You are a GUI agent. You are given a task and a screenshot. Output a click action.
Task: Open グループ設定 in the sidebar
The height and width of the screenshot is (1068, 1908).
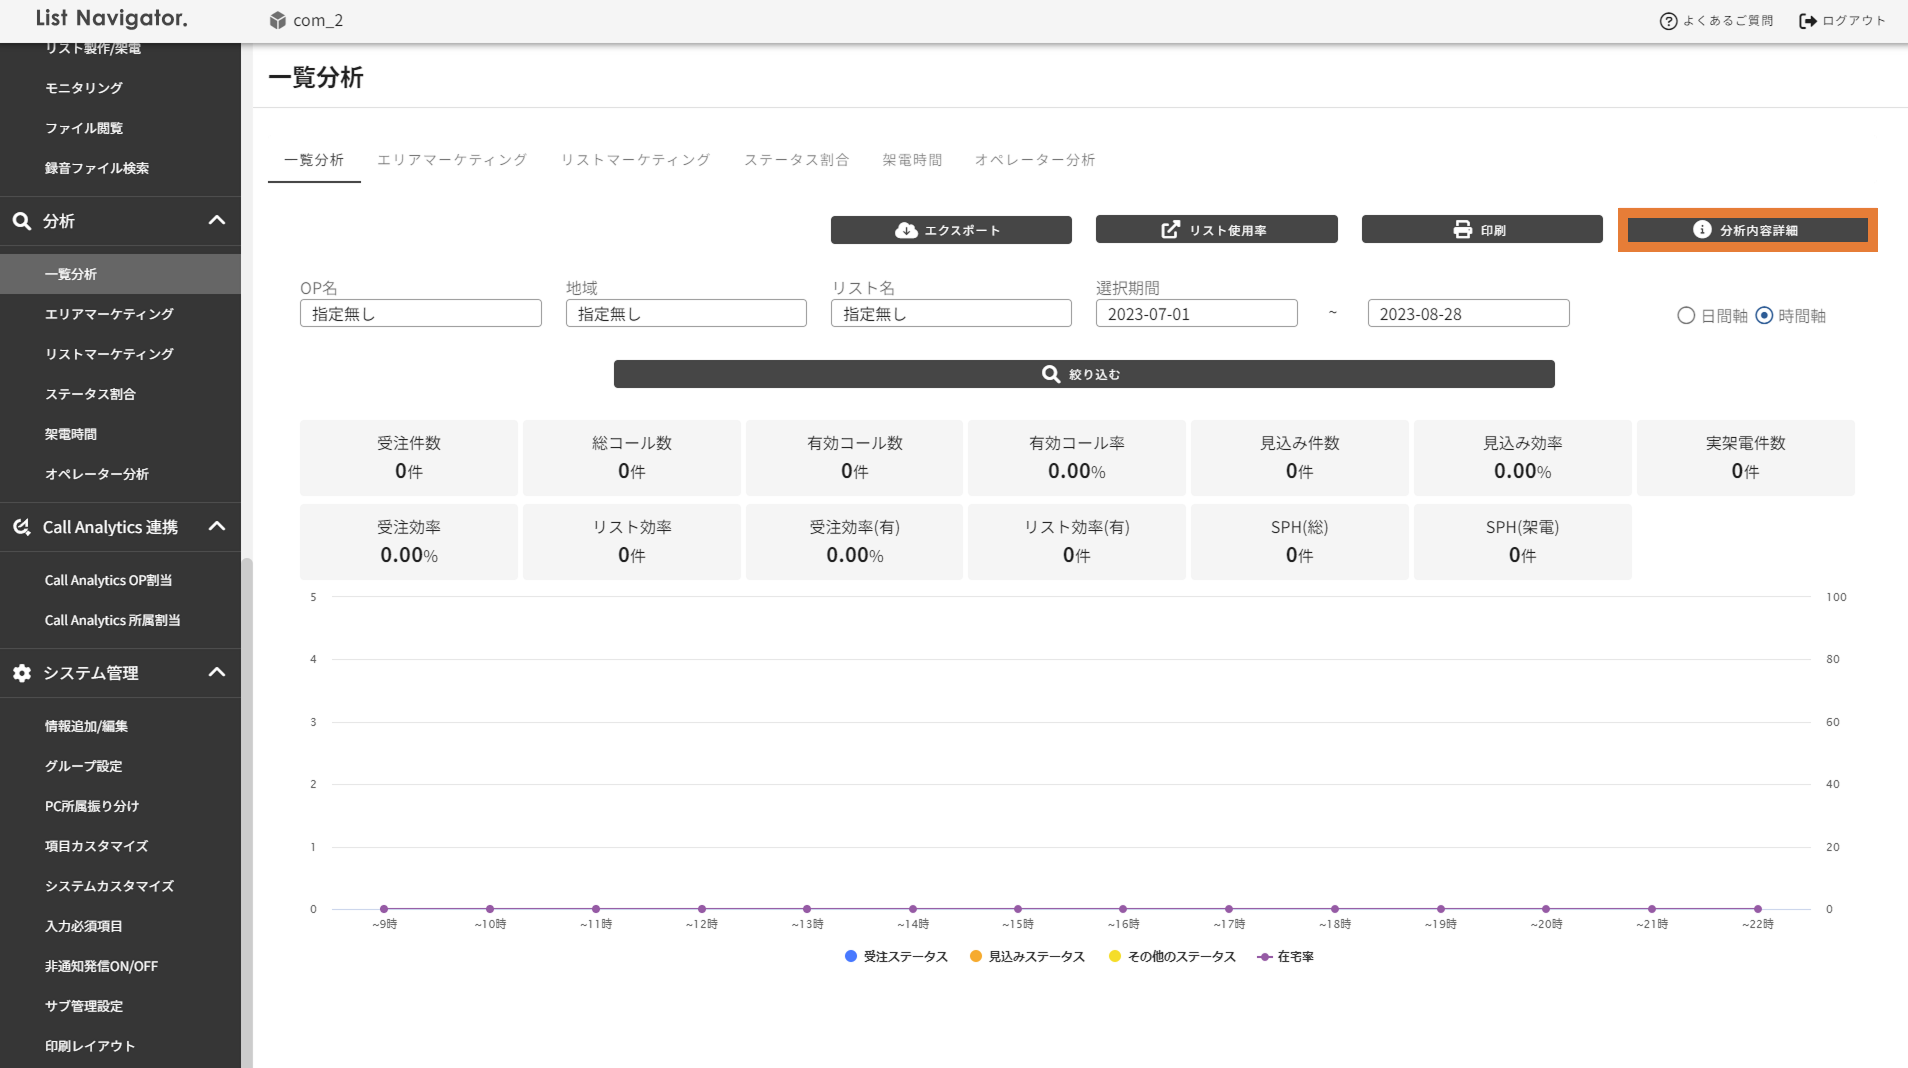tap(83, 766)
